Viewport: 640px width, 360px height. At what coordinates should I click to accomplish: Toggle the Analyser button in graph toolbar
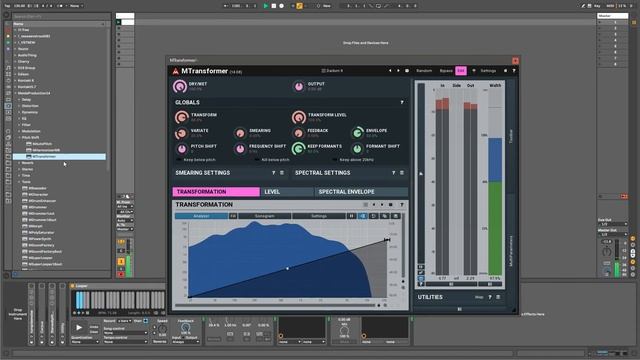coord(202,216)
